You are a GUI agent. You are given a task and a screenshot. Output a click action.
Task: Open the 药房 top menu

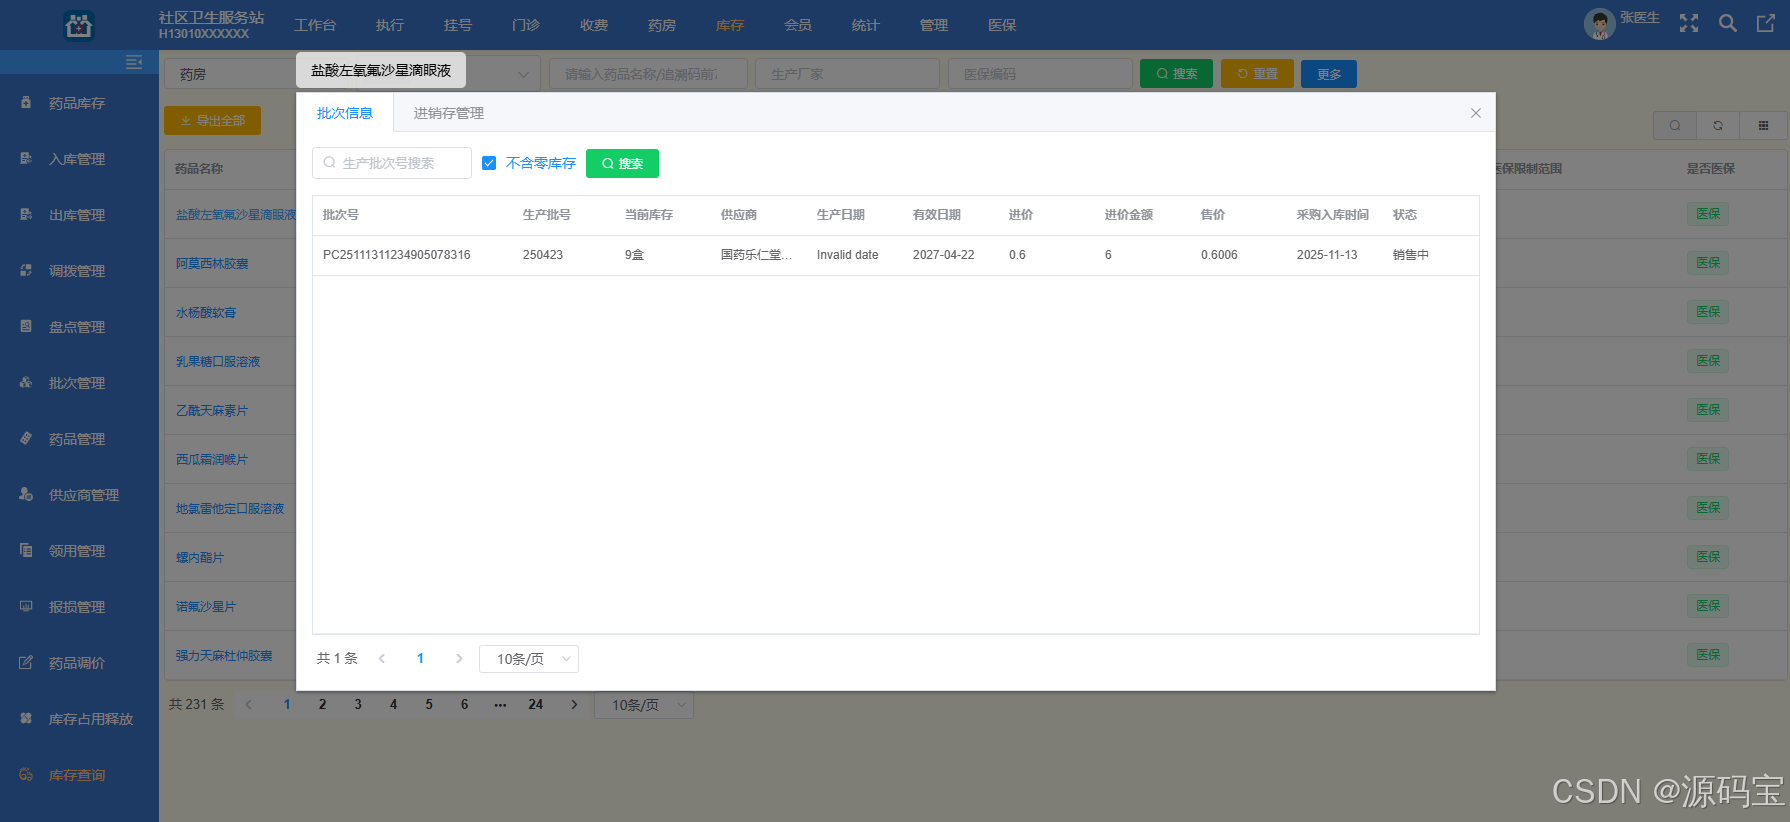click(662, 25)
